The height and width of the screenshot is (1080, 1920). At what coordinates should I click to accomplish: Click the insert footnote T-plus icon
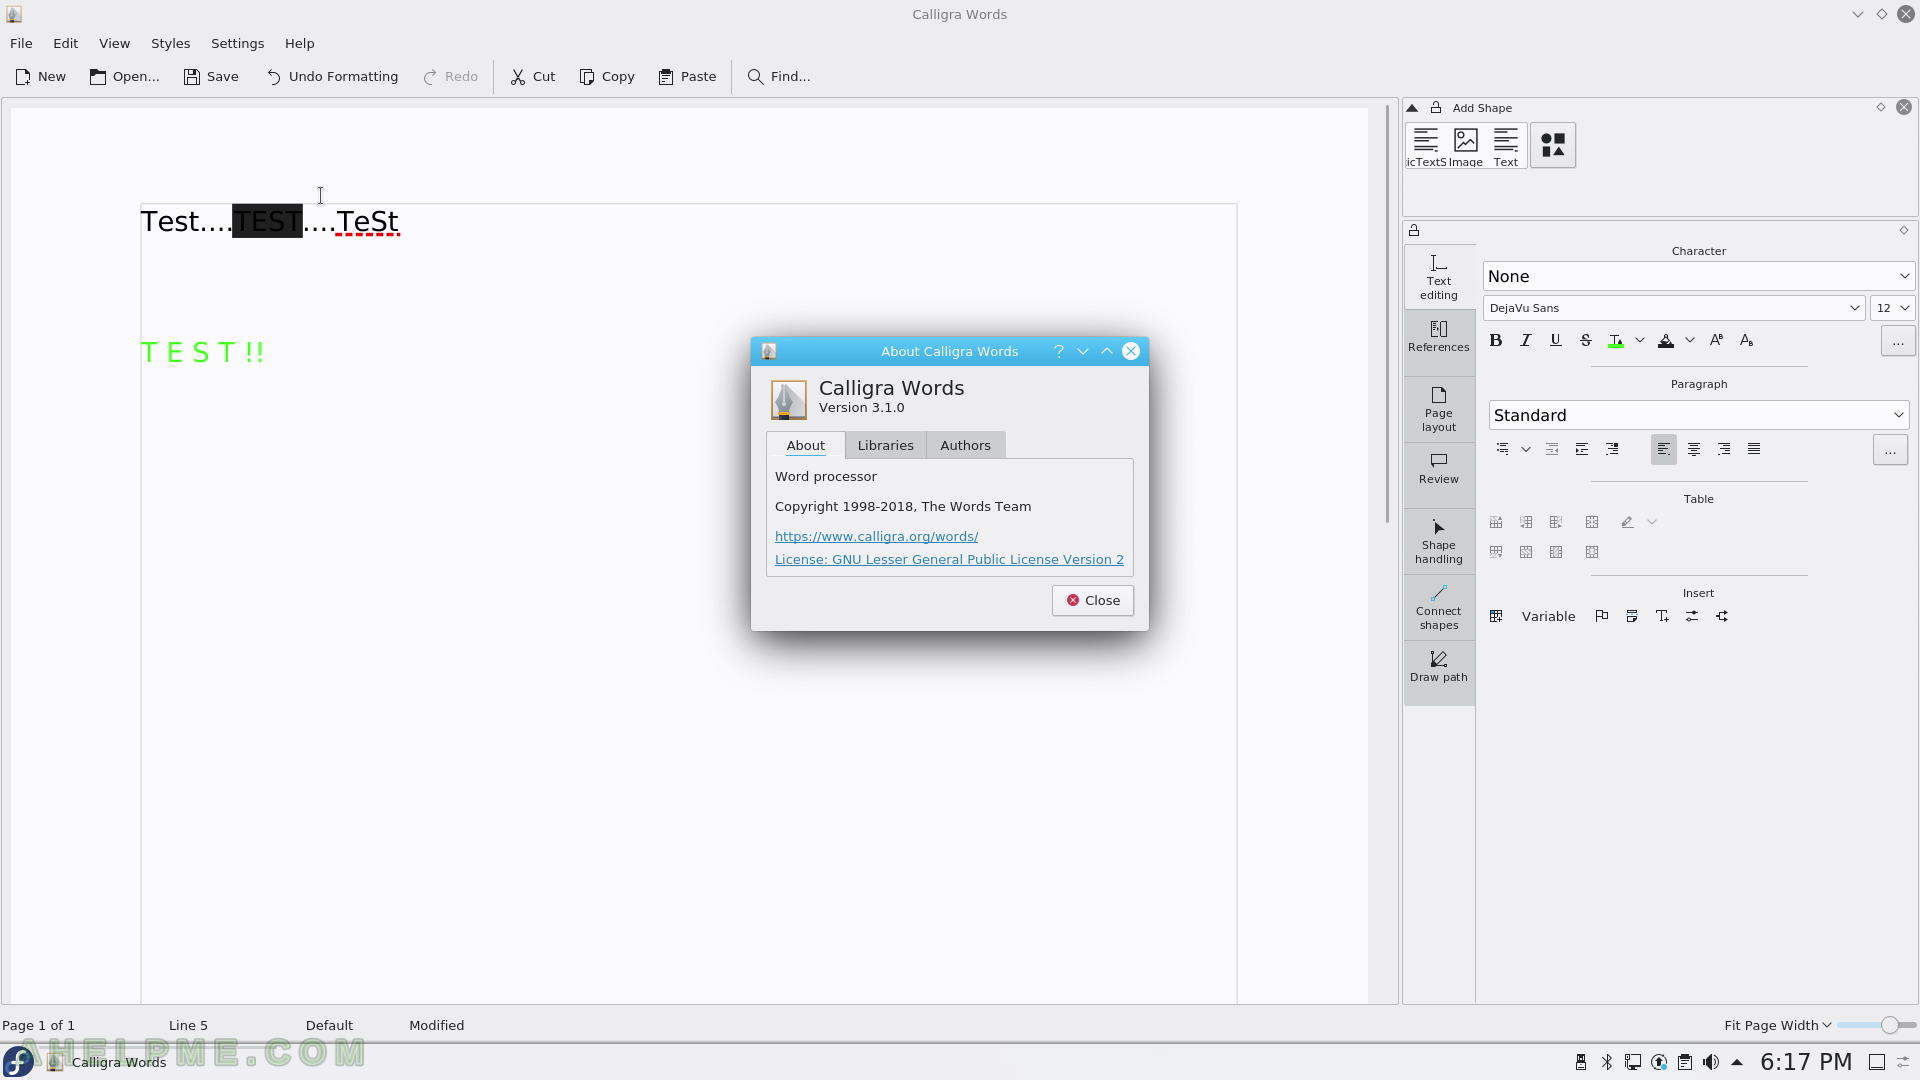pyautogui.click(x=1662, y=616)
